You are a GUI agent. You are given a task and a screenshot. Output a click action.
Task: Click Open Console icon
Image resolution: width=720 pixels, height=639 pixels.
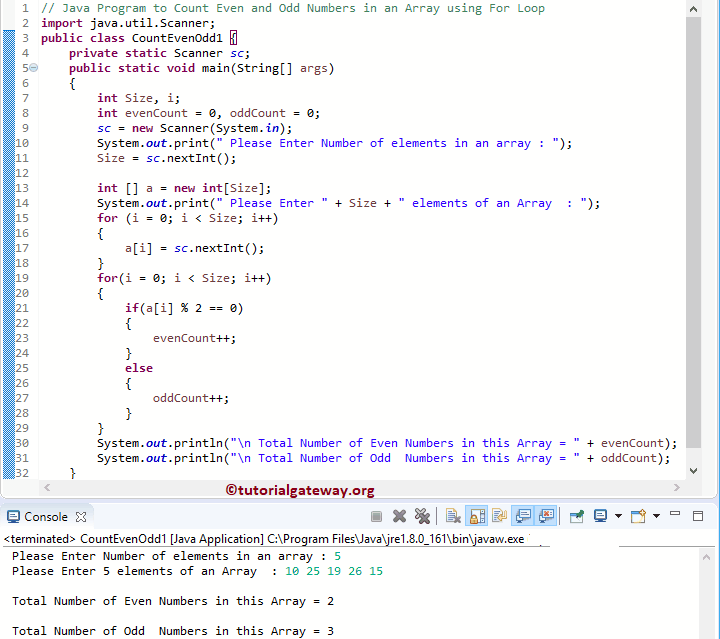pyautogui.click(x=638, y=516)
